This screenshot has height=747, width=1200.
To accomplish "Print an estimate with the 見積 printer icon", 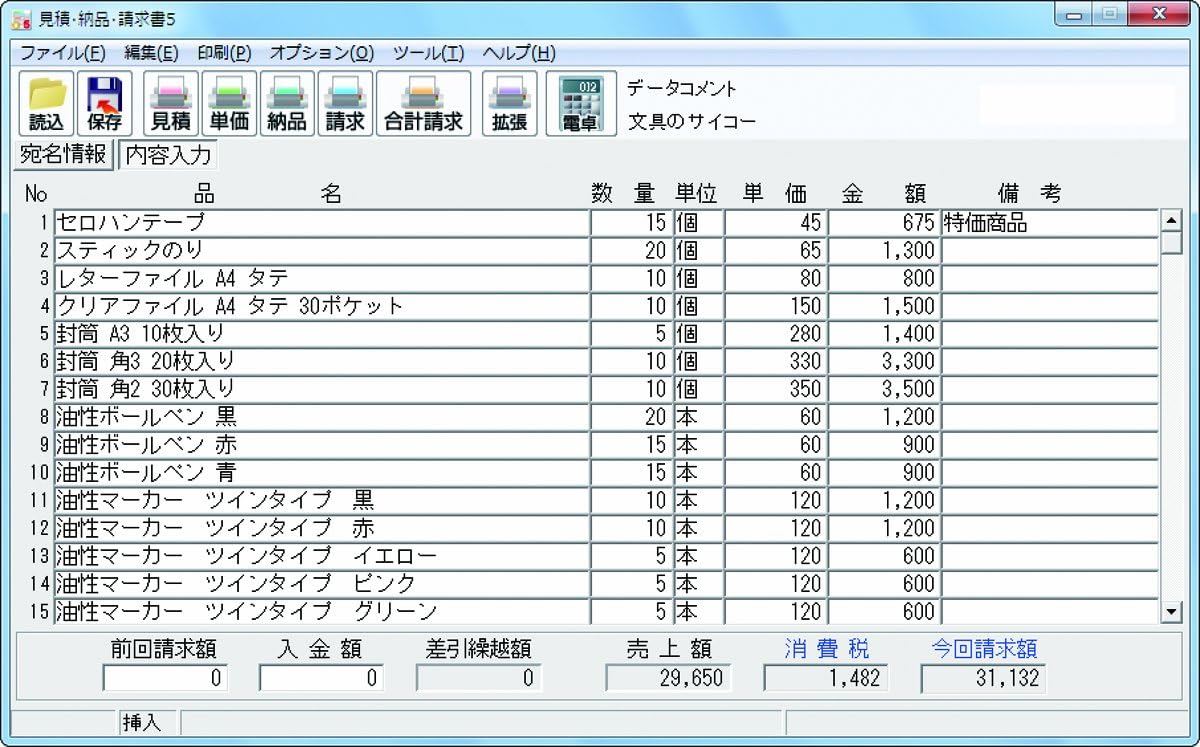I will click(x=170, y=104).
